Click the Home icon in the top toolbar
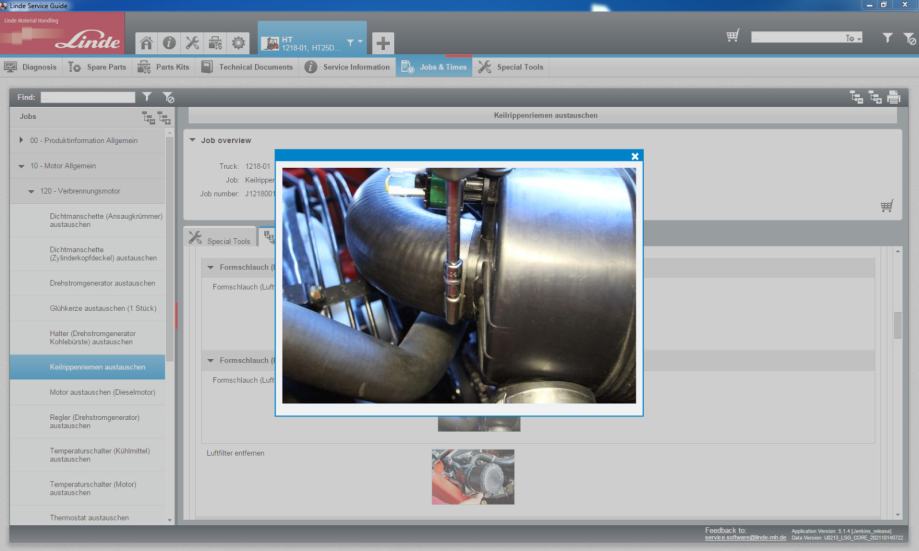This screenshot has width=919, height=551. 146,43
